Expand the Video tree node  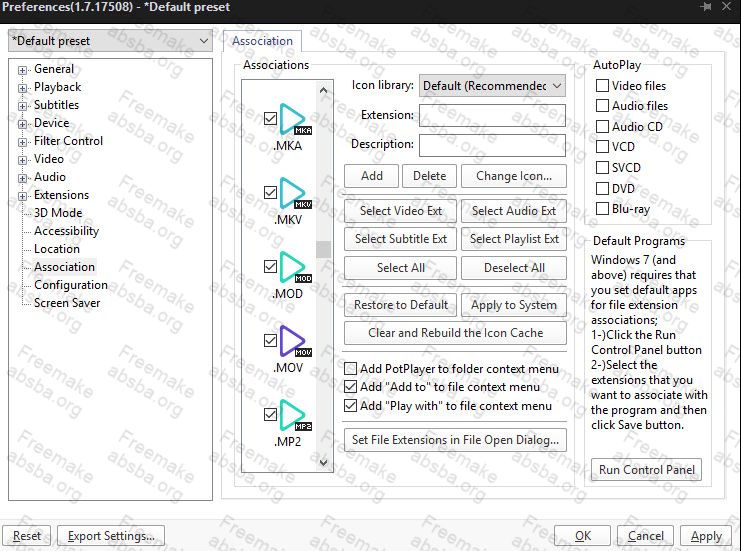click(x=22, y=160)
